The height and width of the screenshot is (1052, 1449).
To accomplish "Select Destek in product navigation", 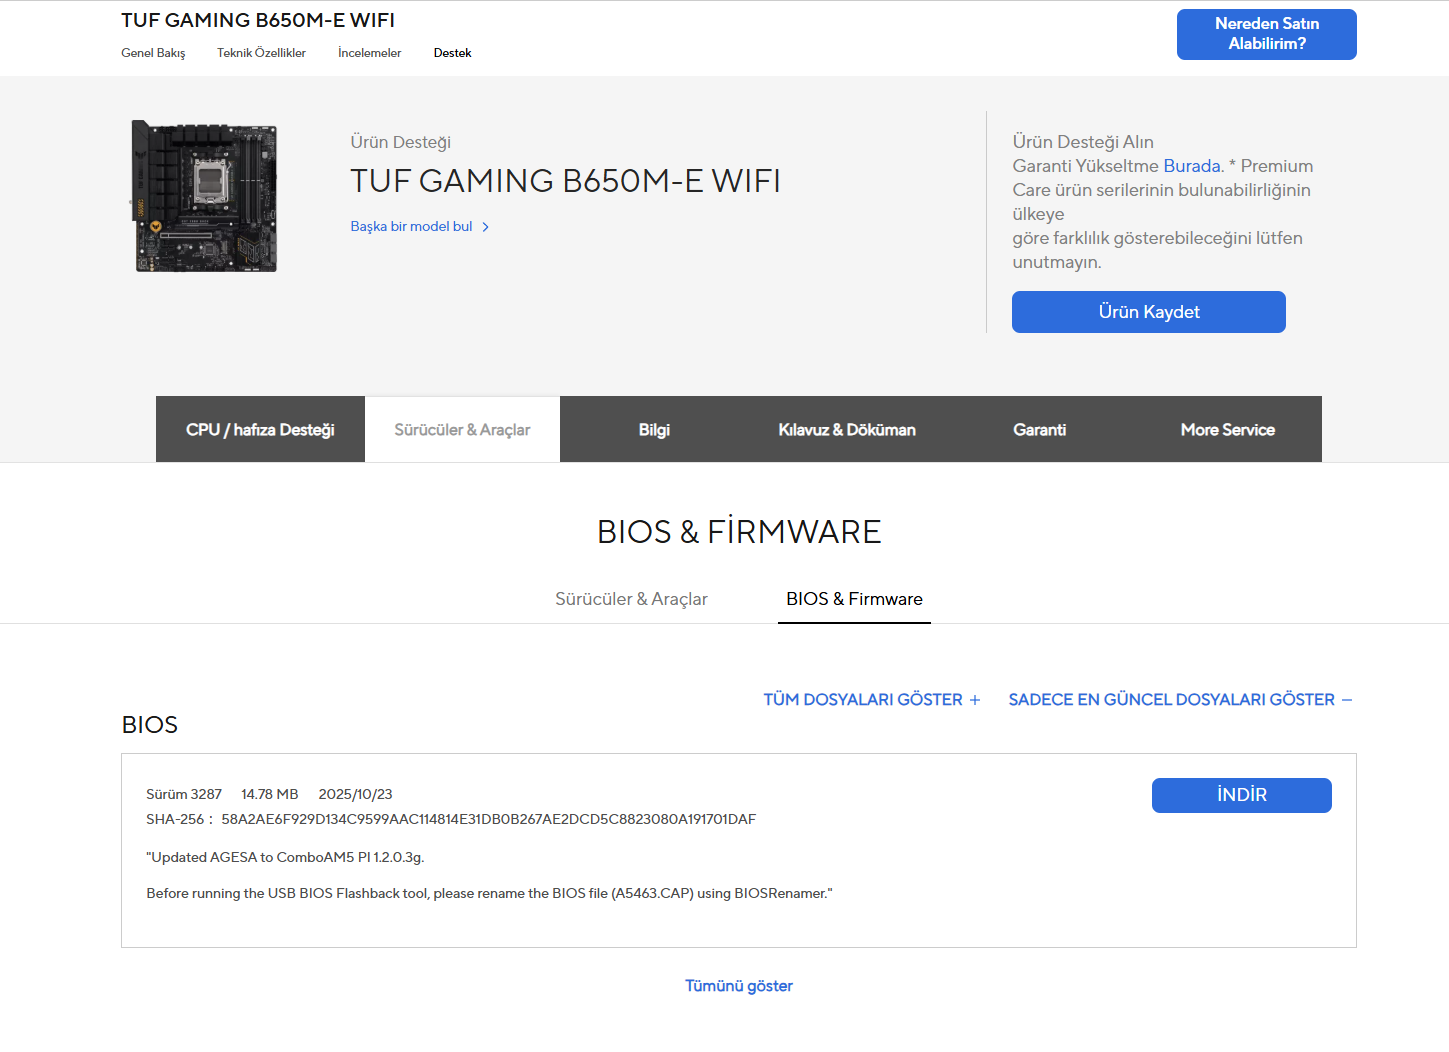I will coord(452,53).
